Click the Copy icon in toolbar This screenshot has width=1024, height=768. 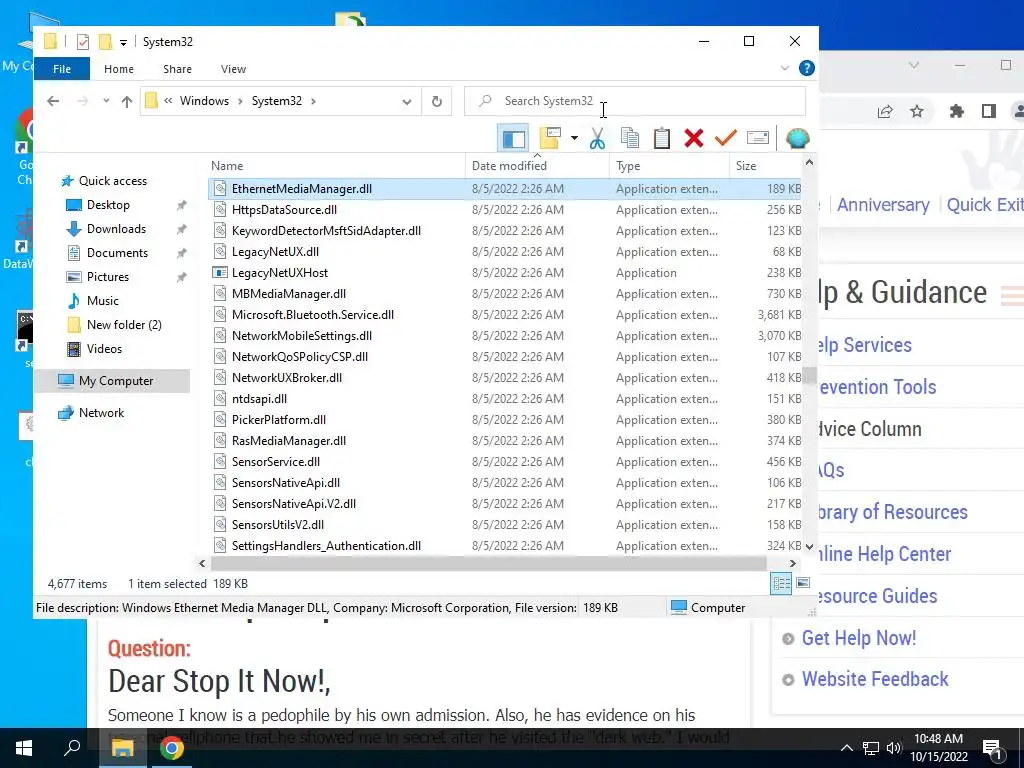coord(630,138)
